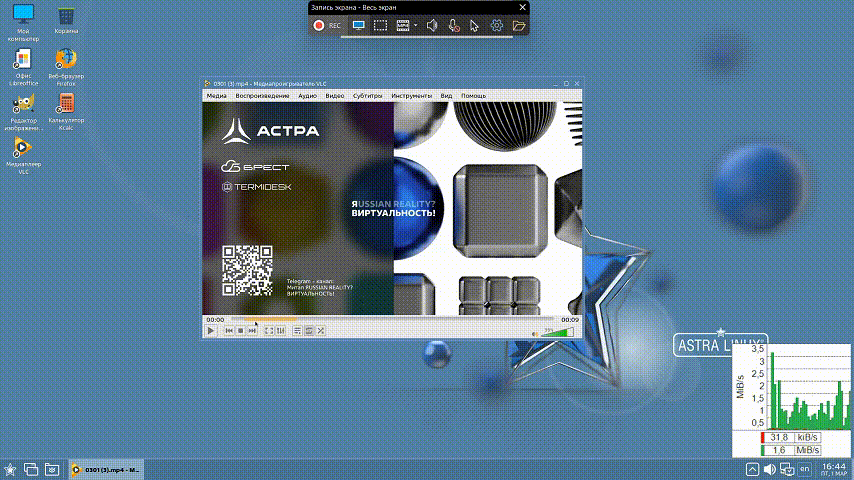The width and height of the screenshot is (854, 480).
Task: Open screen recorder settings gear
Action: pyautogui.click(x=496, y=25)
